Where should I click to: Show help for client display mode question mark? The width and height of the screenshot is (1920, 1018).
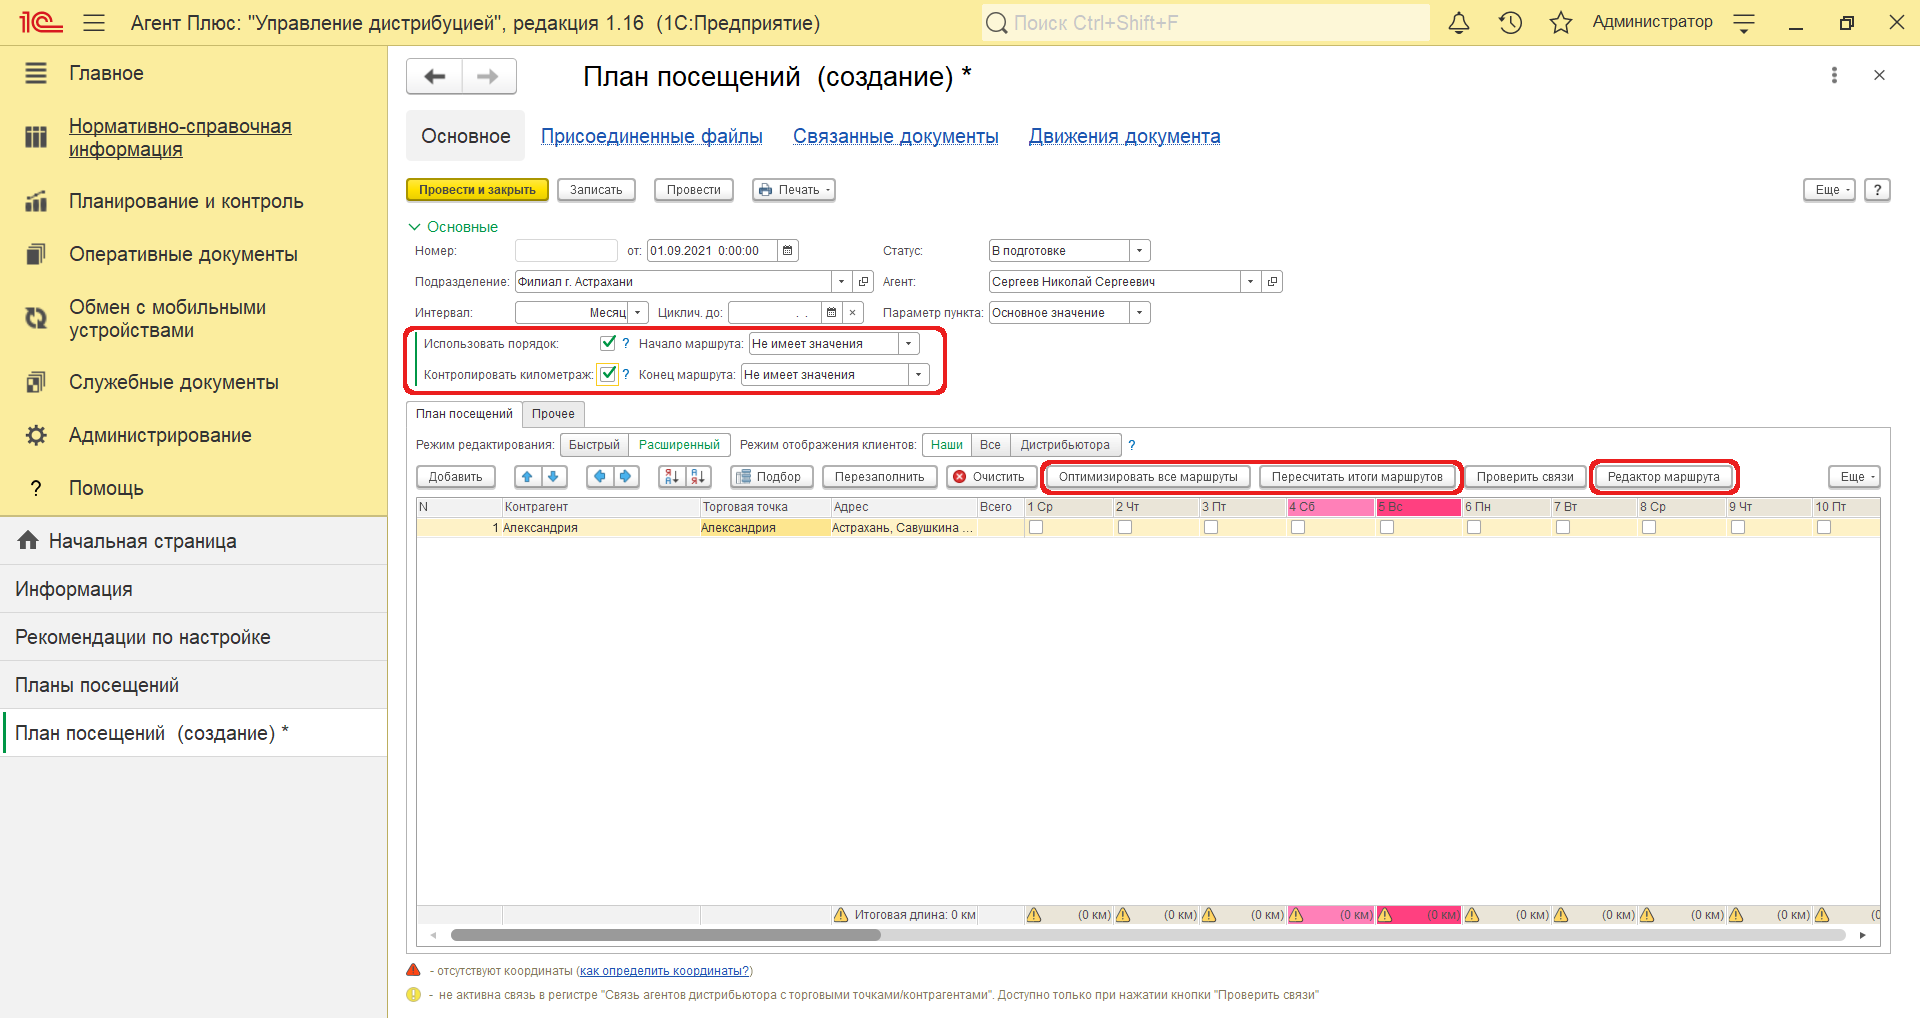(x=1132, y=445)
